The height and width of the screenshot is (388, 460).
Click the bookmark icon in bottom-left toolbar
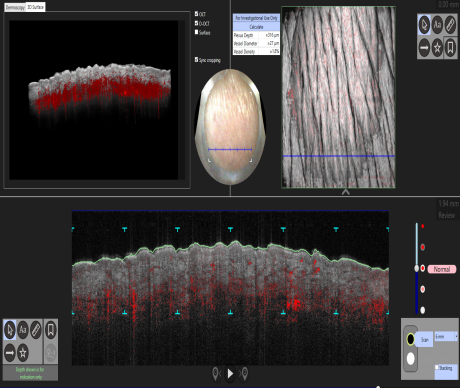click(x=51, y=330)
